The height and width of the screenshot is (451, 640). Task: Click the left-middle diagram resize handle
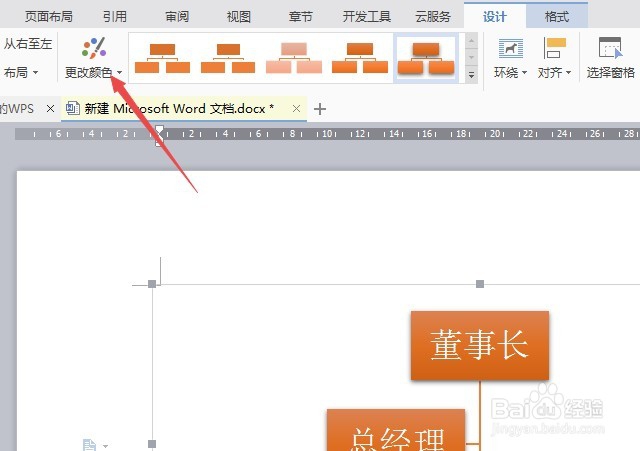tap(152, 444)
